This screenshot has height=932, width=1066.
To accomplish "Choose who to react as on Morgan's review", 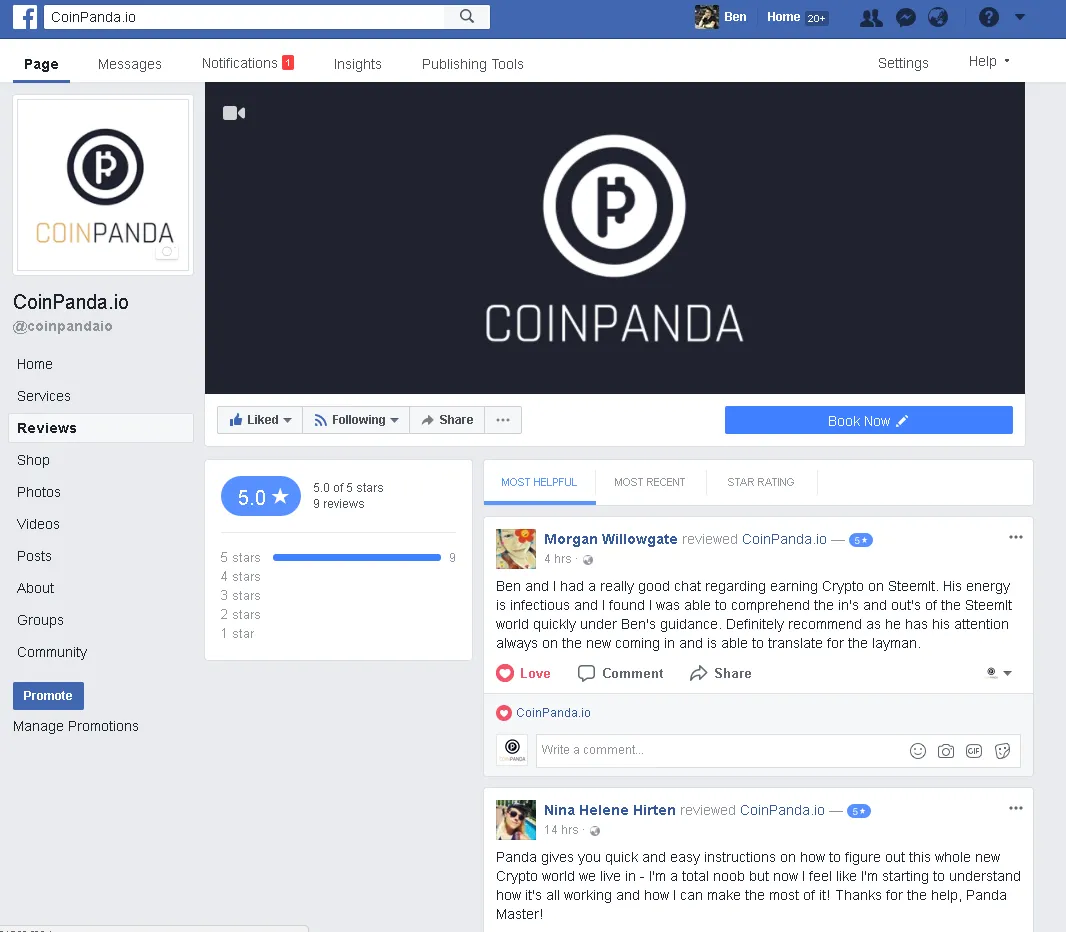I will [999, 673].
